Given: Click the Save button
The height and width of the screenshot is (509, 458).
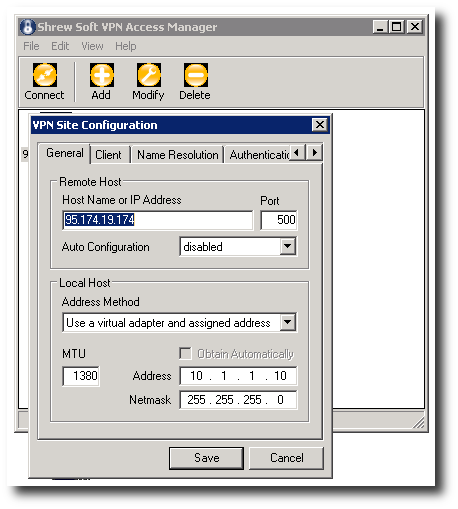Looking at the screenshot, I should pyautogui.click(x=206, y=458).
